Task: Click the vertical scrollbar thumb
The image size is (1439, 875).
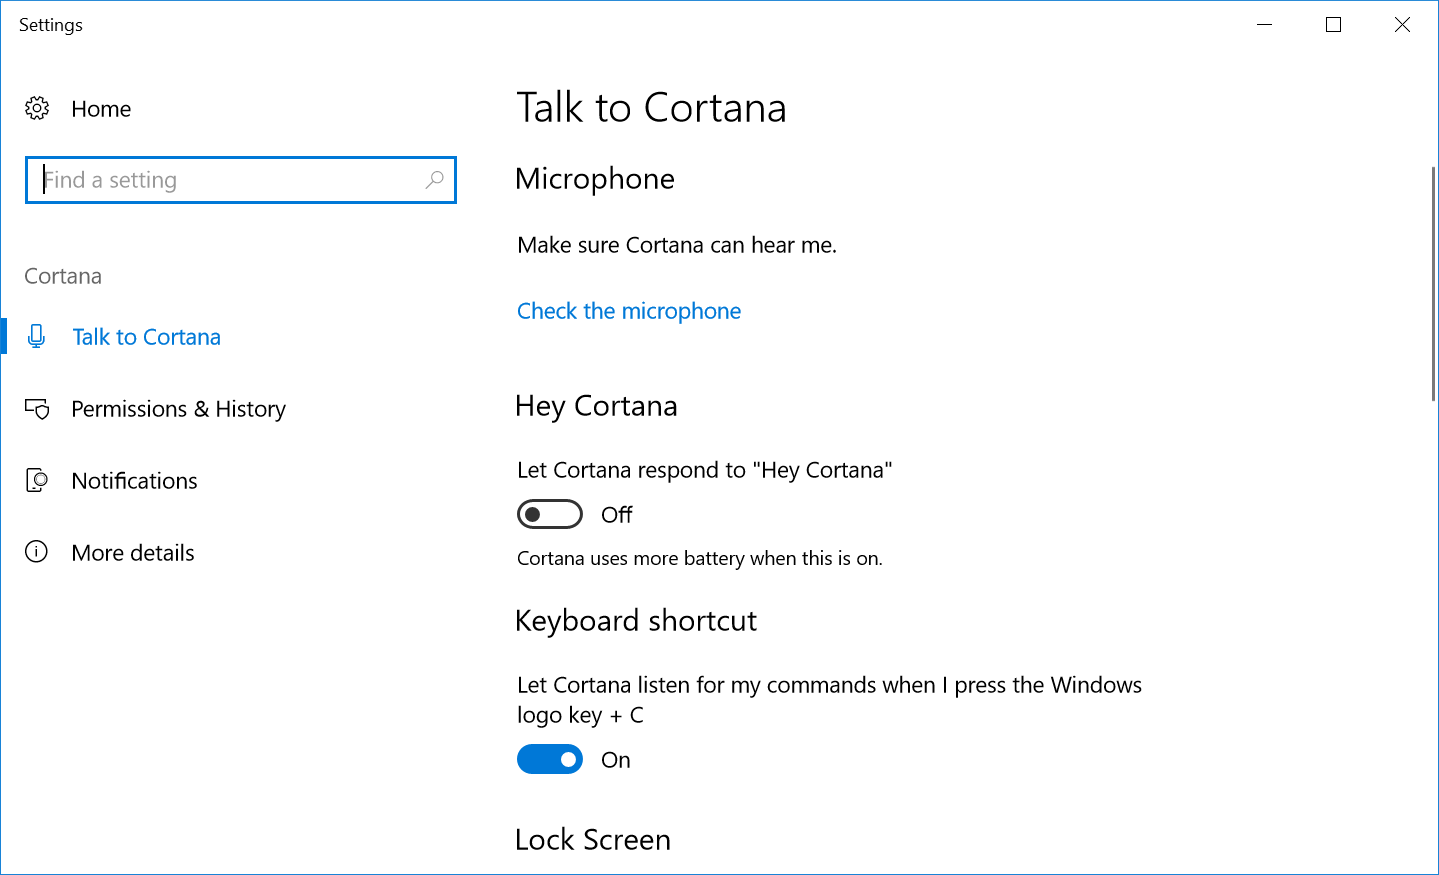Action: (1433, 284)
